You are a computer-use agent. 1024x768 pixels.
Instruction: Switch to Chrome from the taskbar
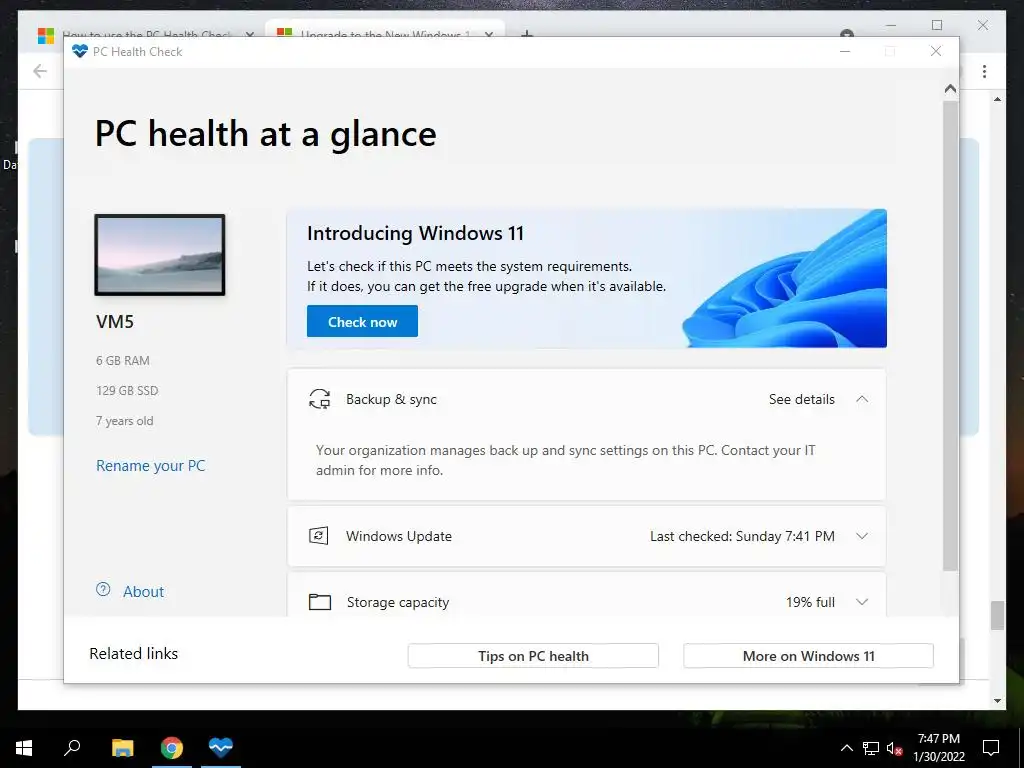coord(172,748)
